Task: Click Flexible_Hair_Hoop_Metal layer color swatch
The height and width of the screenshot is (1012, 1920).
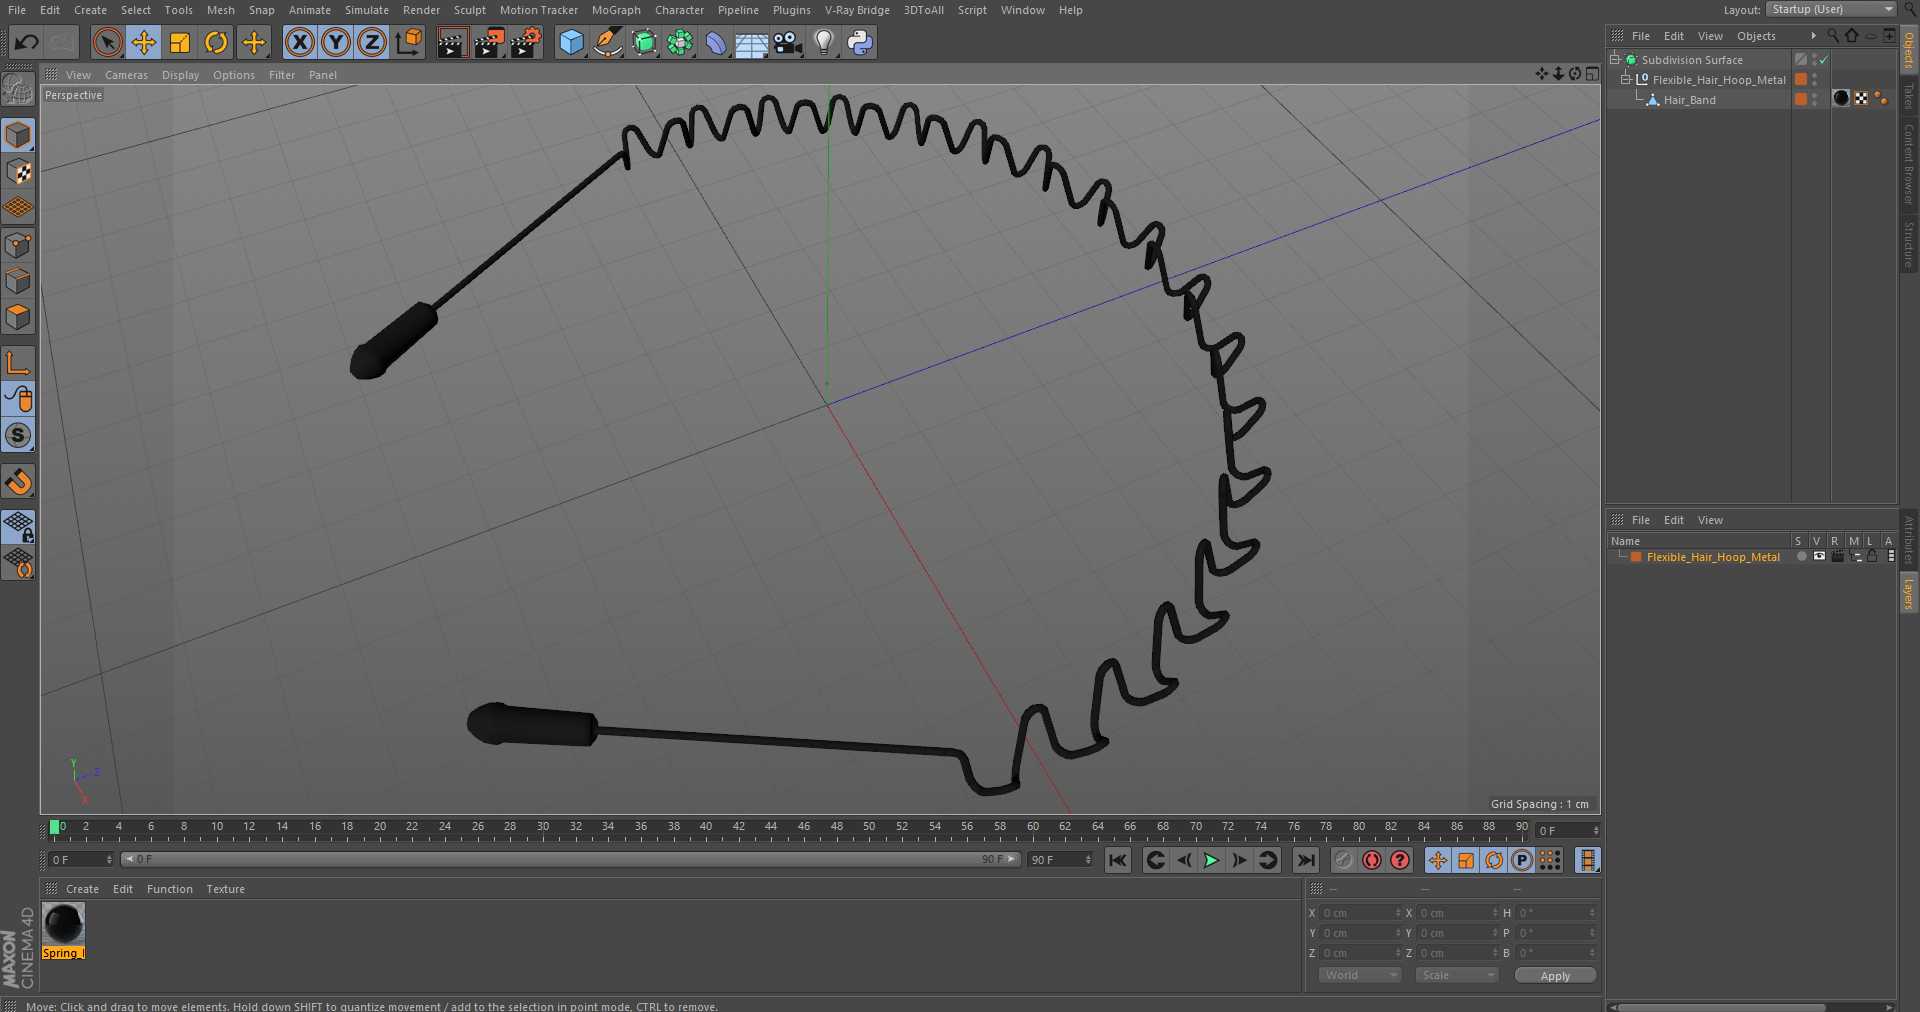Action: coord(1636,557)
